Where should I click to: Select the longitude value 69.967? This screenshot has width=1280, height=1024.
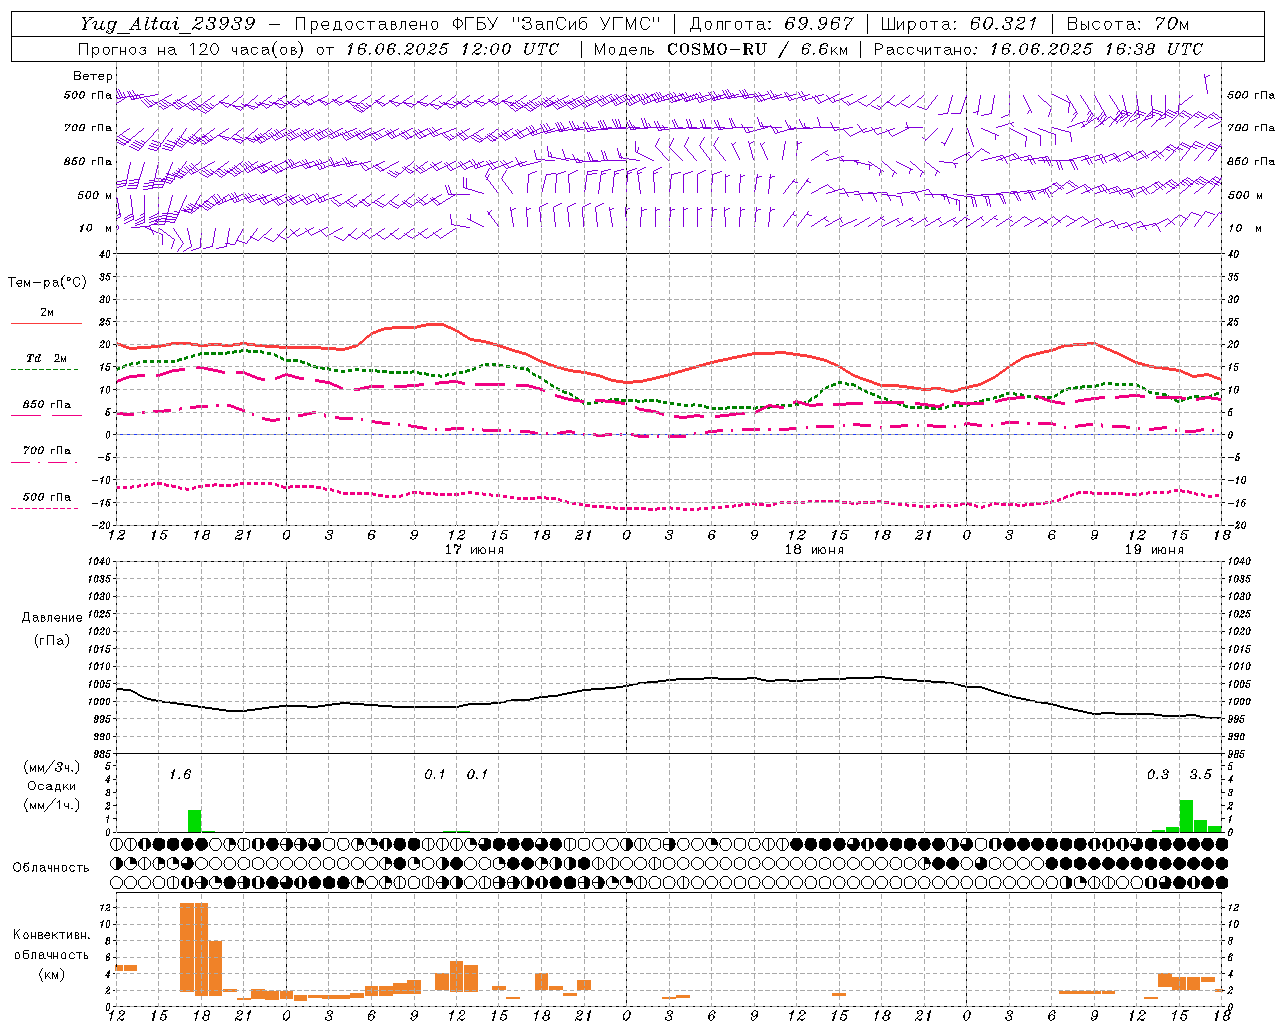pos(820,24)
